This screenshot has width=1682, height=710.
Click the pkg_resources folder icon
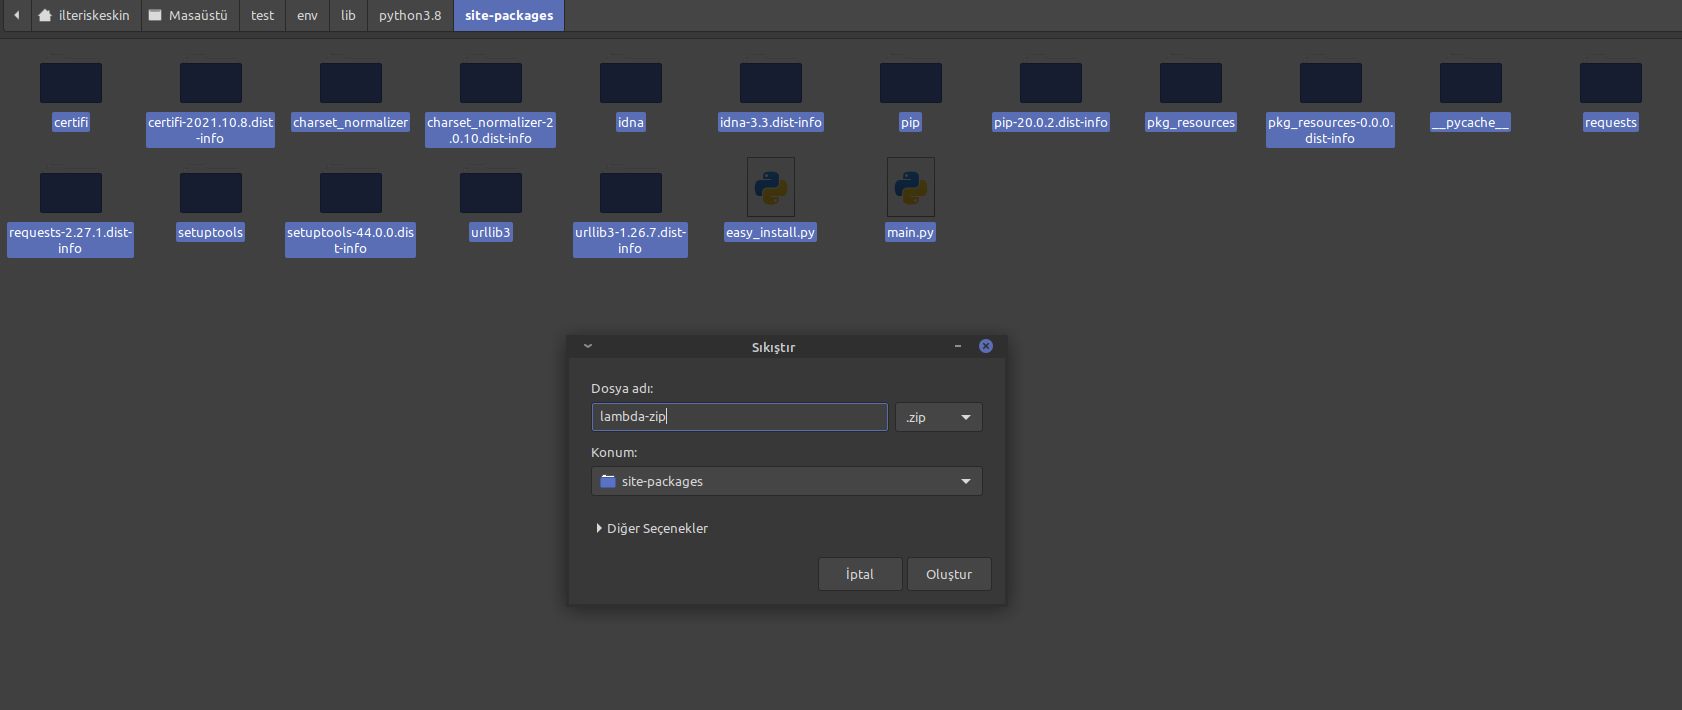point(1190,83)
